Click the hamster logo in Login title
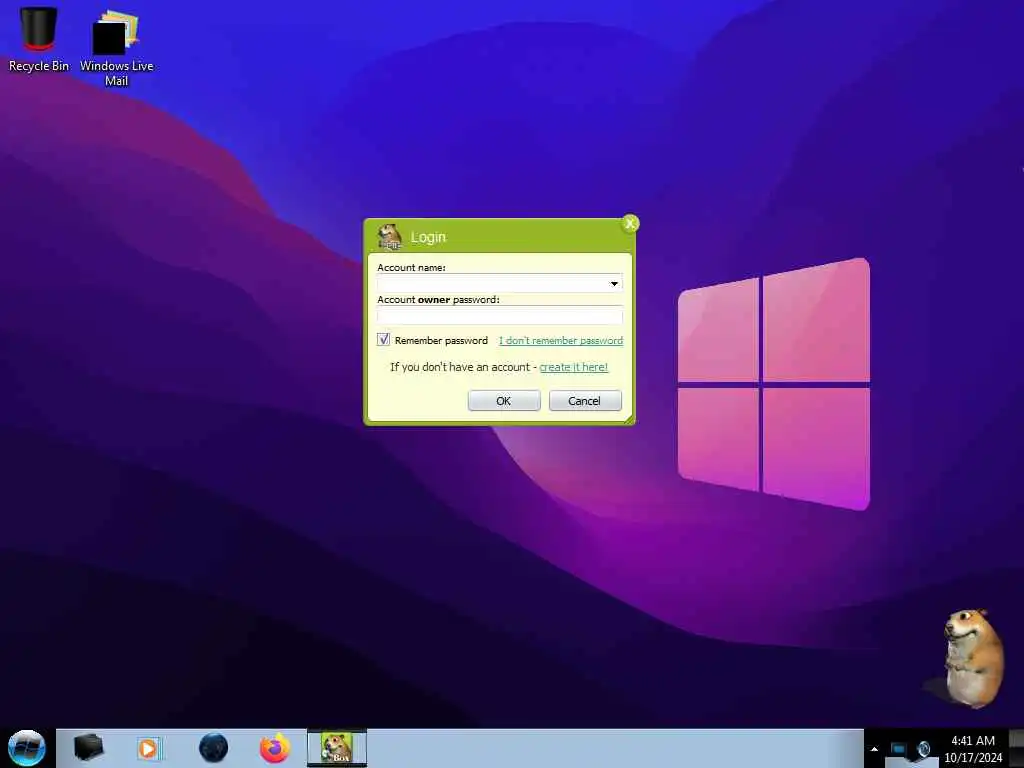The width and height of the screenshot is (1024, 768). pyautogui.click(x=390, y=236)
